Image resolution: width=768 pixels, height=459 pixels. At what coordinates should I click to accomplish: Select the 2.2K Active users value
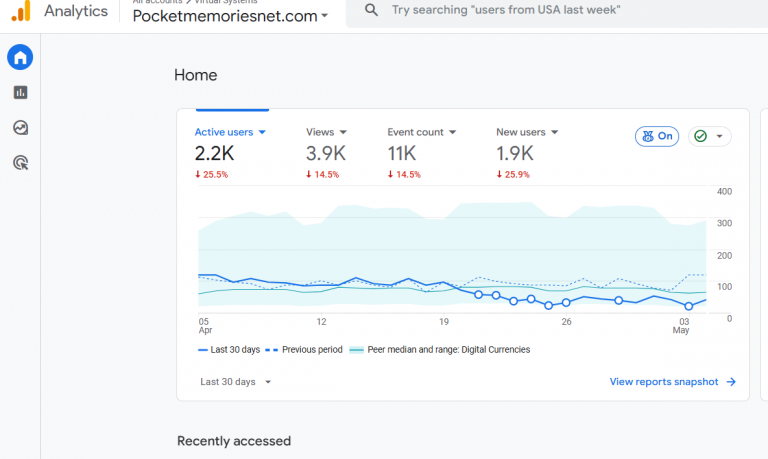(x=215, y=154)
